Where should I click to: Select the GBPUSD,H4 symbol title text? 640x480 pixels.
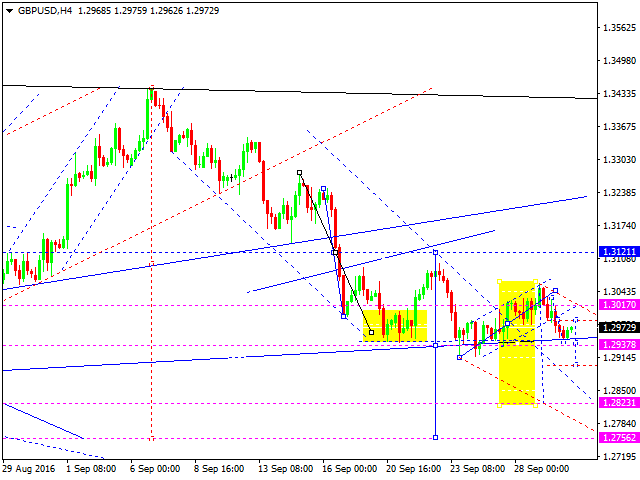point(45,11)
